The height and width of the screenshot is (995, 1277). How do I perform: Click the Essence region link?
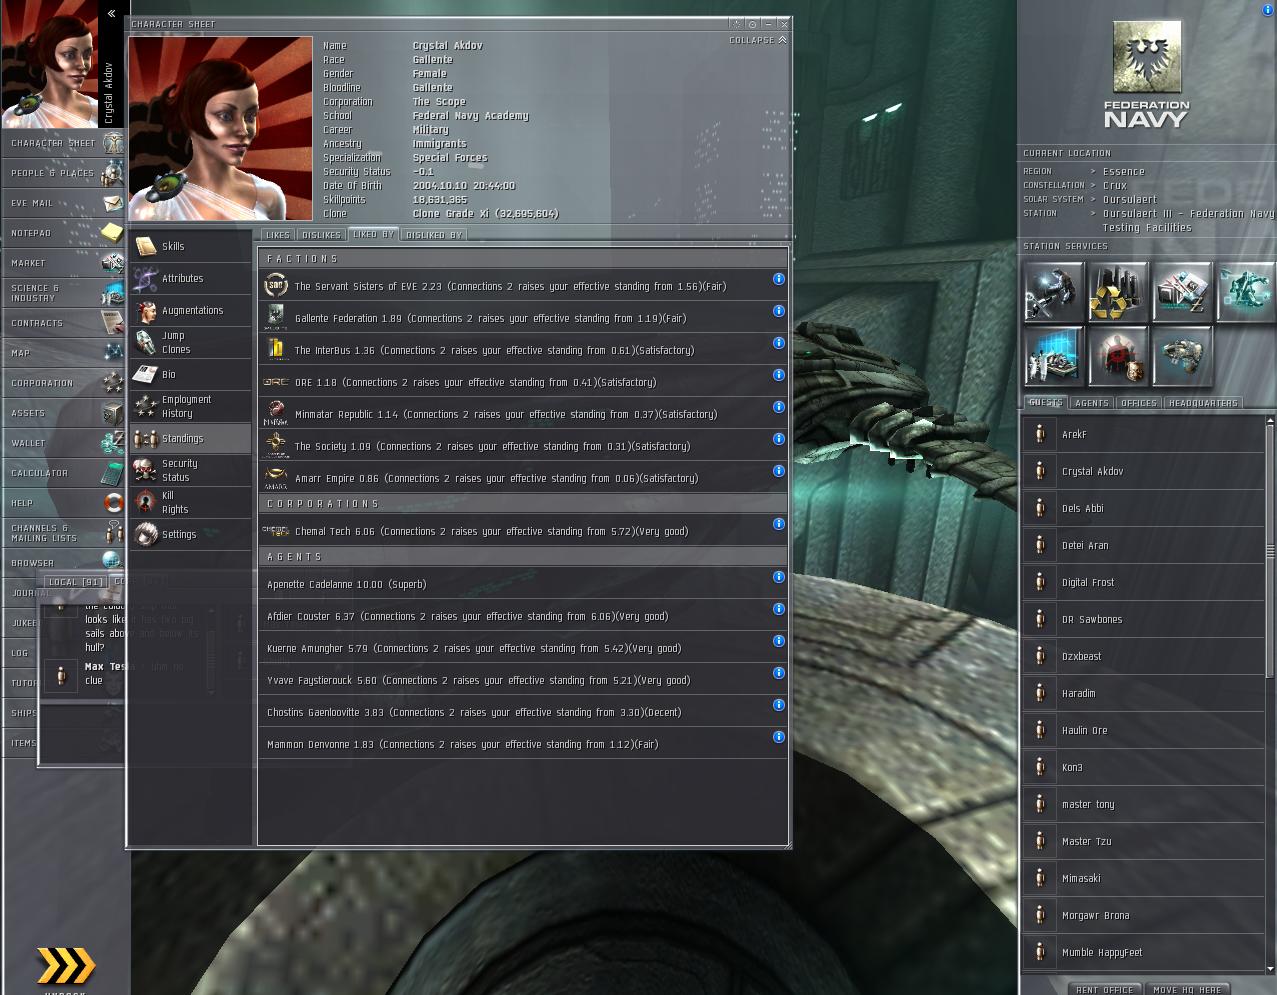pos(1123,172)
